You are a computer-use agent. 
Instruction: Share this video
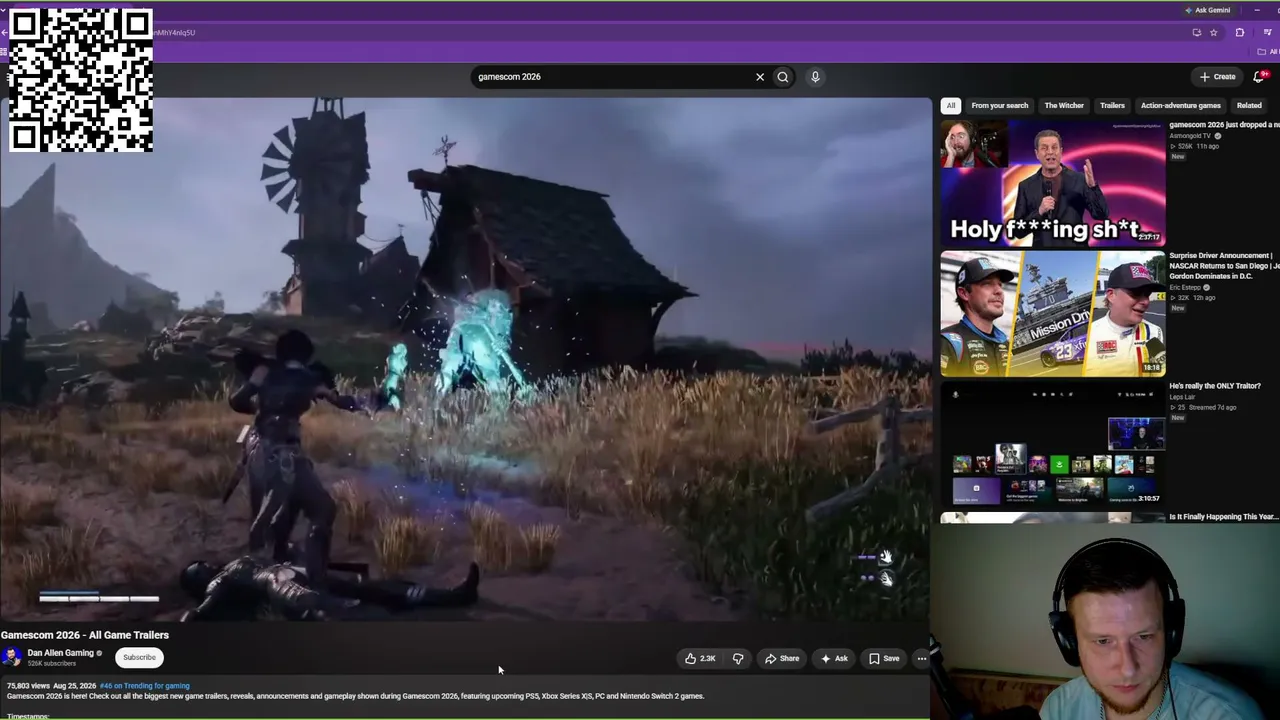coord(782,658)
